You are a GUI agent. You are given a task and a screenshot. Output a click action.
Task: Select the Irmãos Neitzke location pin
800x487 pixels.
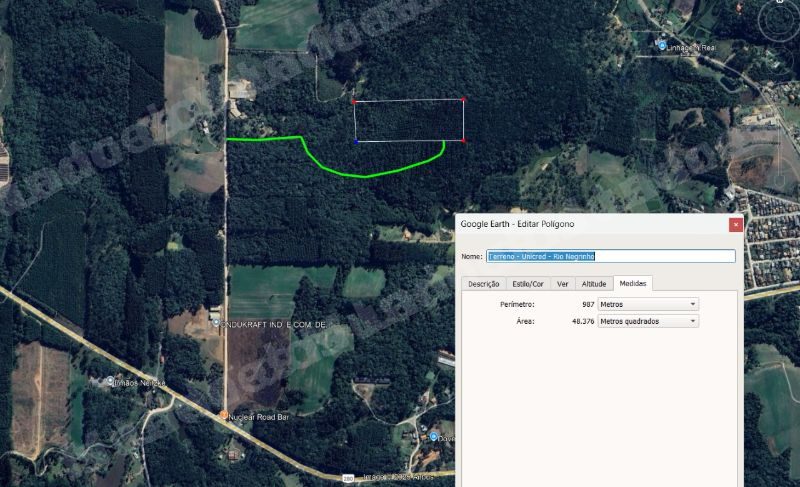pos(110,380)
